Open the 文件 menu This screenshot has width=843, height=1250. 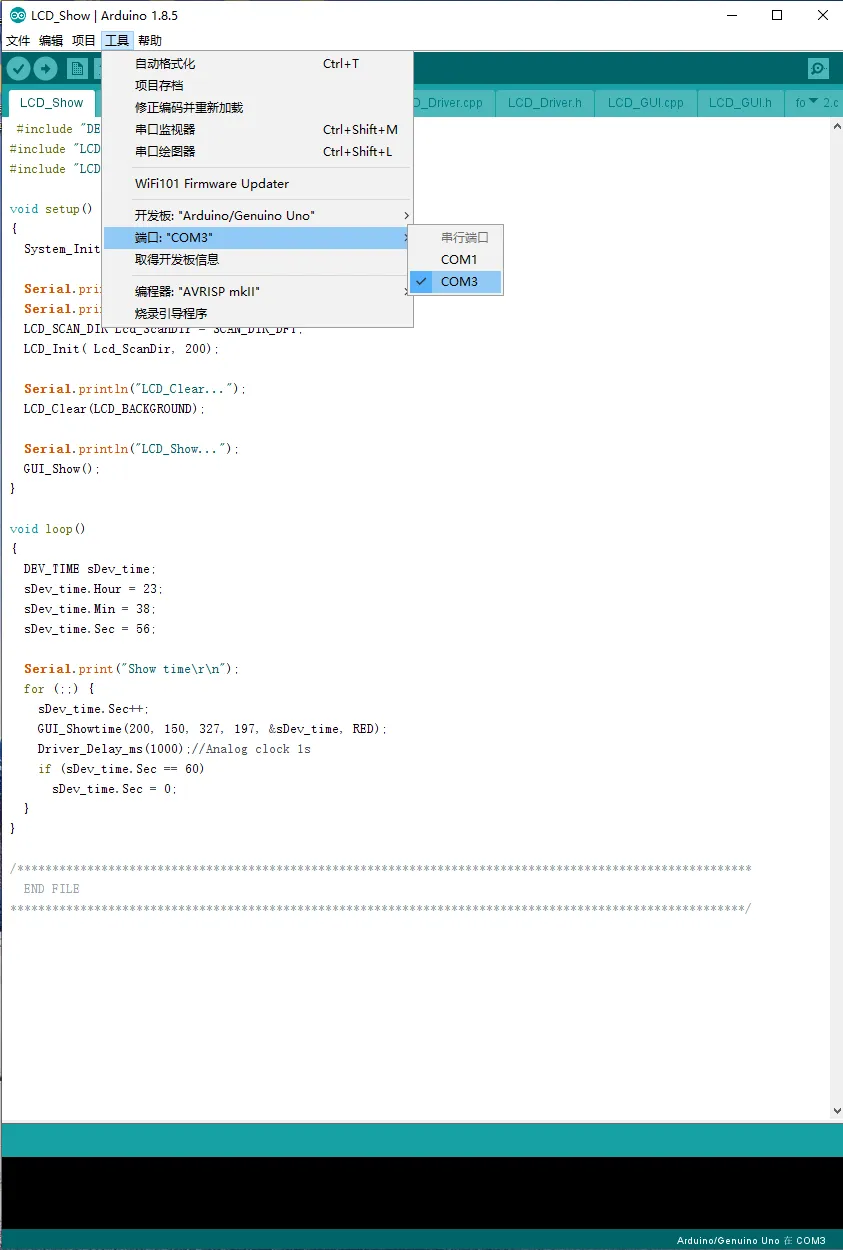tap(18, 40)
